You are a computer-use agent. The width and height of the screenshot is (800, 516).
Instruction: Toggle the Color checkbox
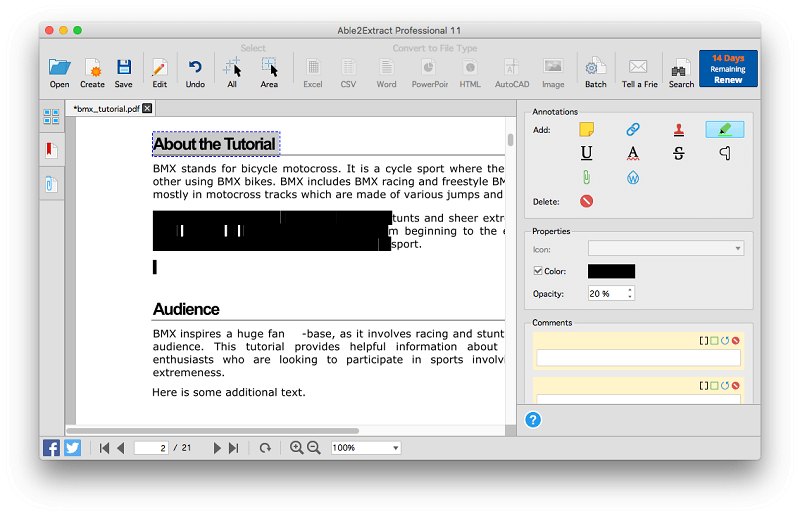[x=538, y=271]
